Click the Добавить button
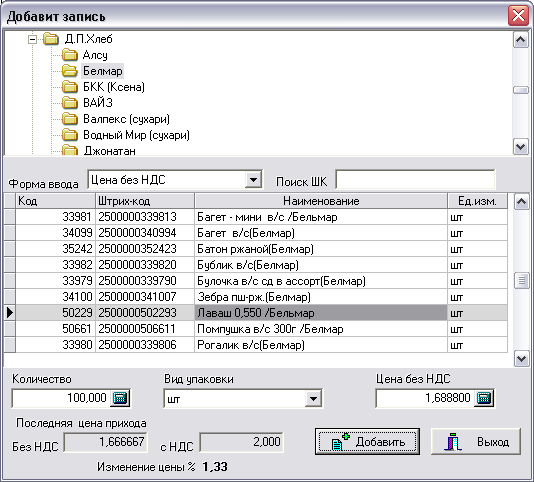This screenshot has height=482, width=534. pos(367,442)
